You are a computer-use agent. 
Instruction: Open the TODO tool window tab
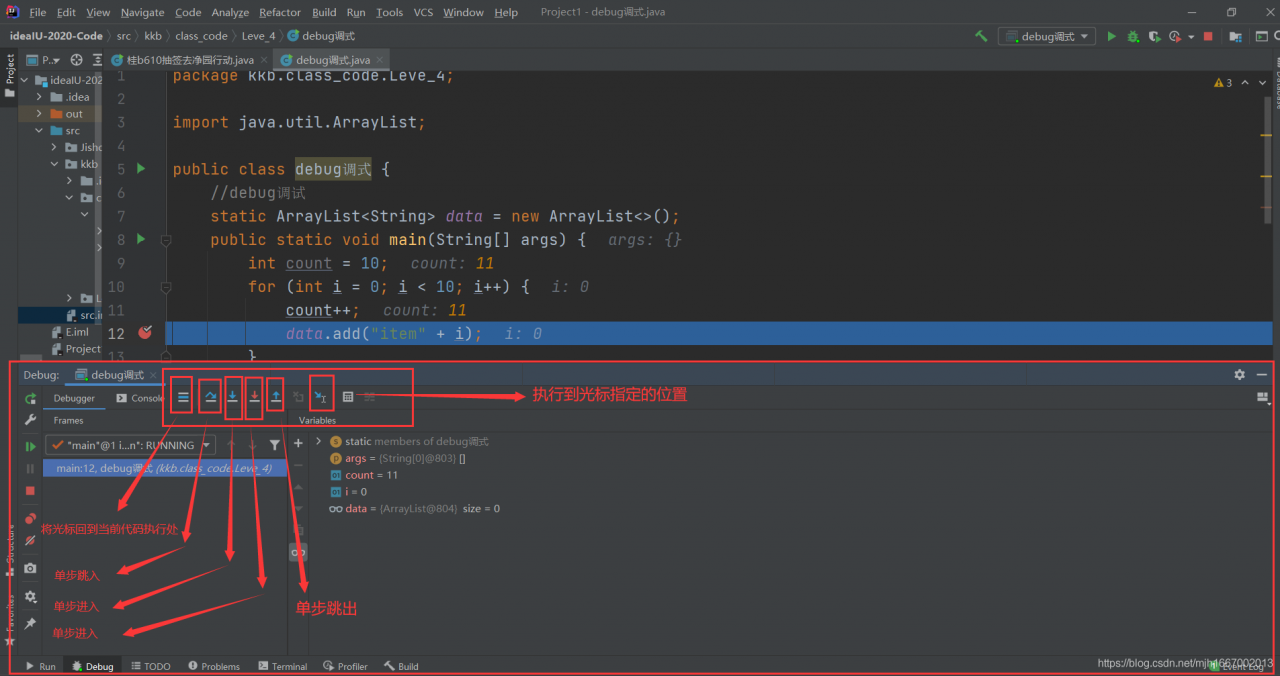[x=151, y=666]
